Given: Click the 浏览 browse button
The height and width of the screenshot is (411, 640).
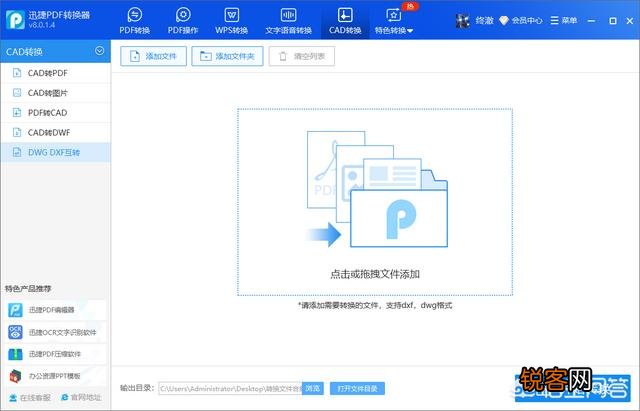Looking at the screenshot, I should point(313,389).
